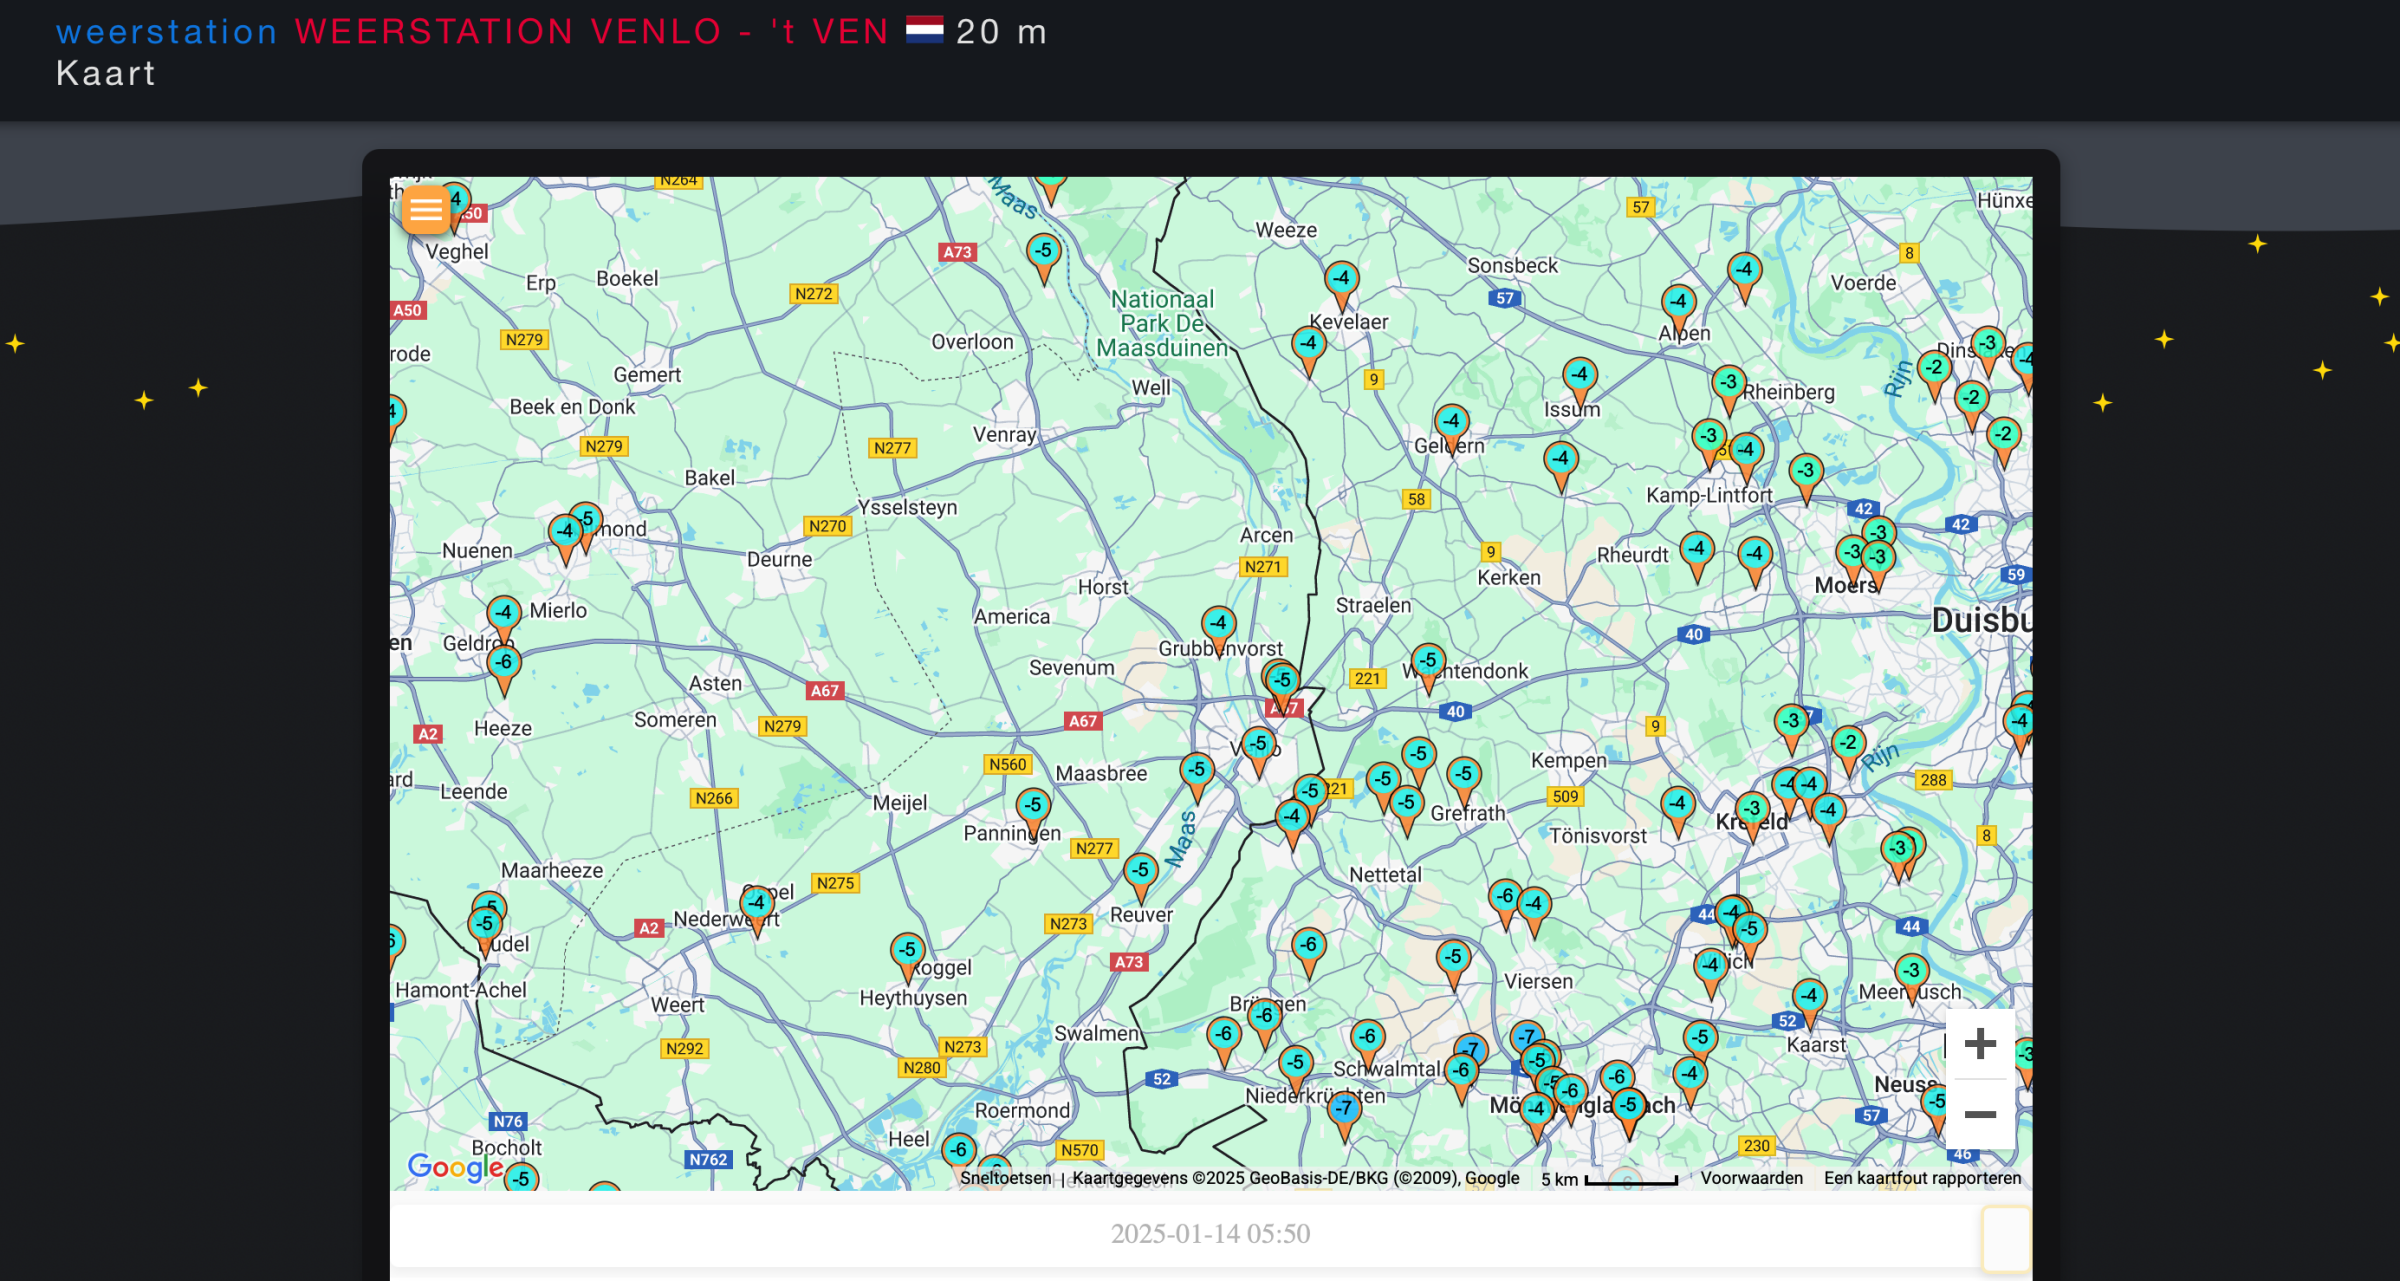
Task: Zoom out with the map minus button
Action: pos(1979,1114)
